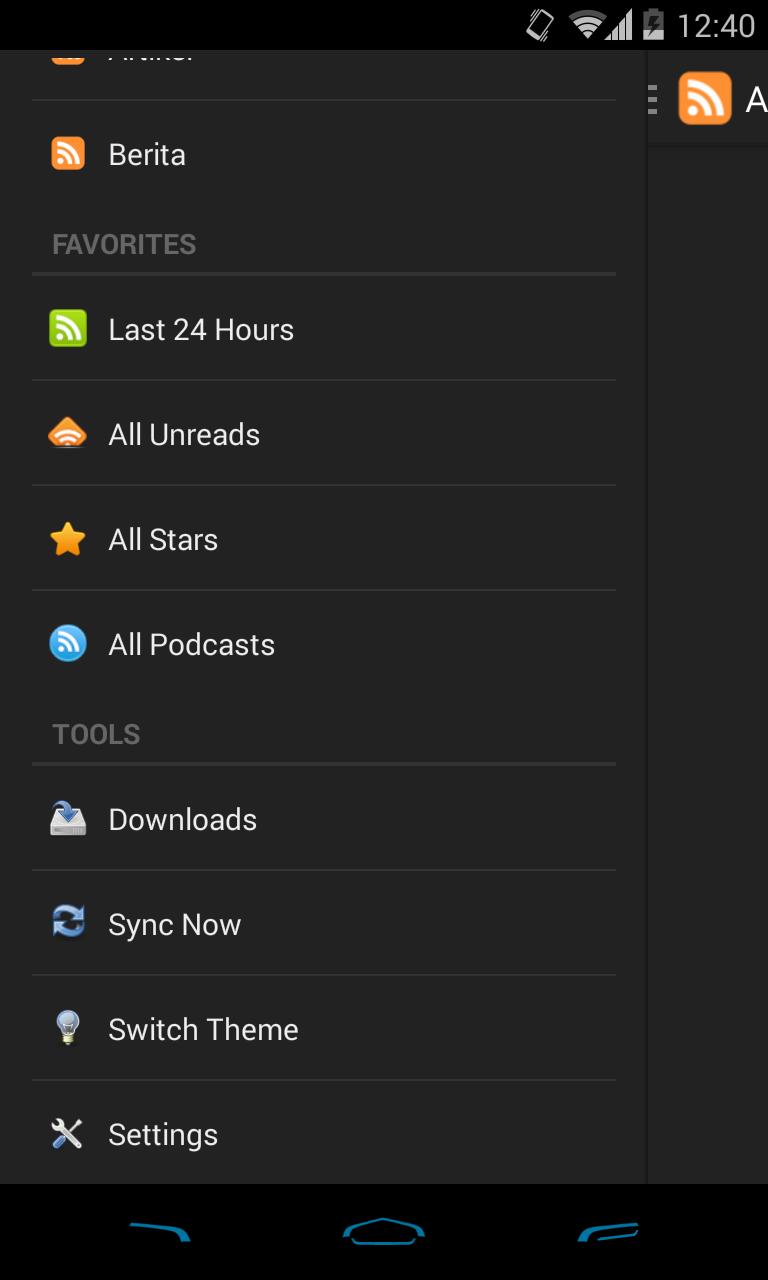This screenshot has width=768, height=1280.
Task: Open Settings from the drawer
Action: (x=163, y=1135)
